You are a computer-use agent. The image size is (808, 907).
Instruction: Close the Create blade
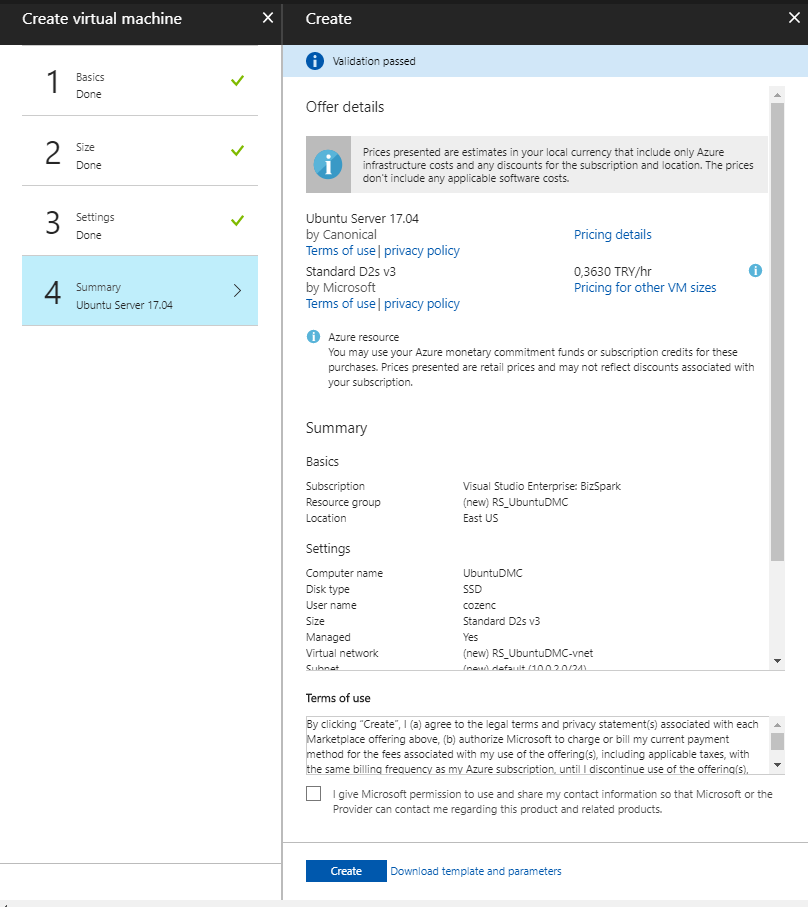795,18
